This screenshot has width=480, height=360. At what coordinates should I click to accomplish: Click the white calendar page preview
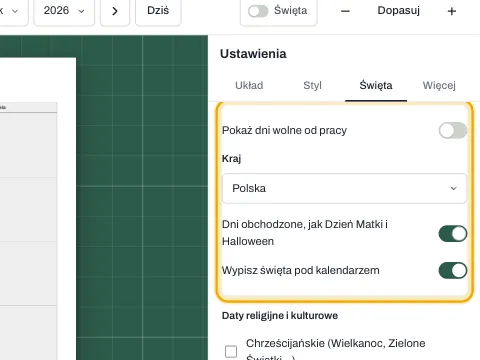point(38,209)
